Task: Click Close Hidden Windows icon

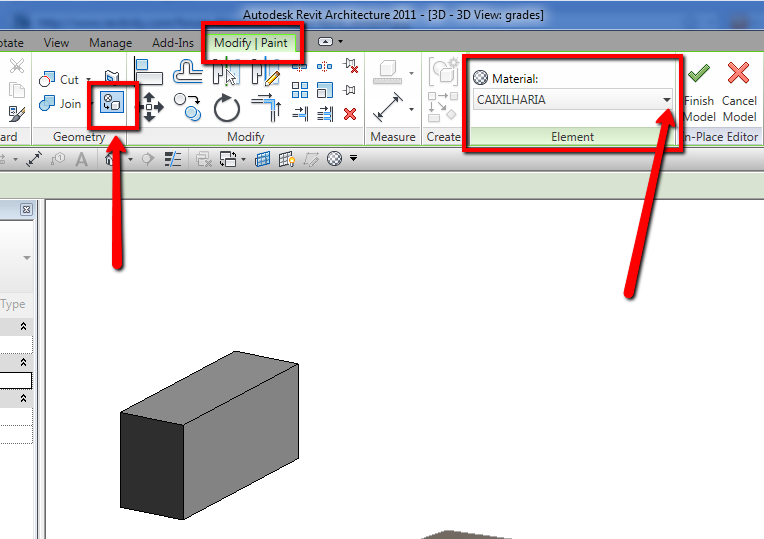Action: (204, 159)
